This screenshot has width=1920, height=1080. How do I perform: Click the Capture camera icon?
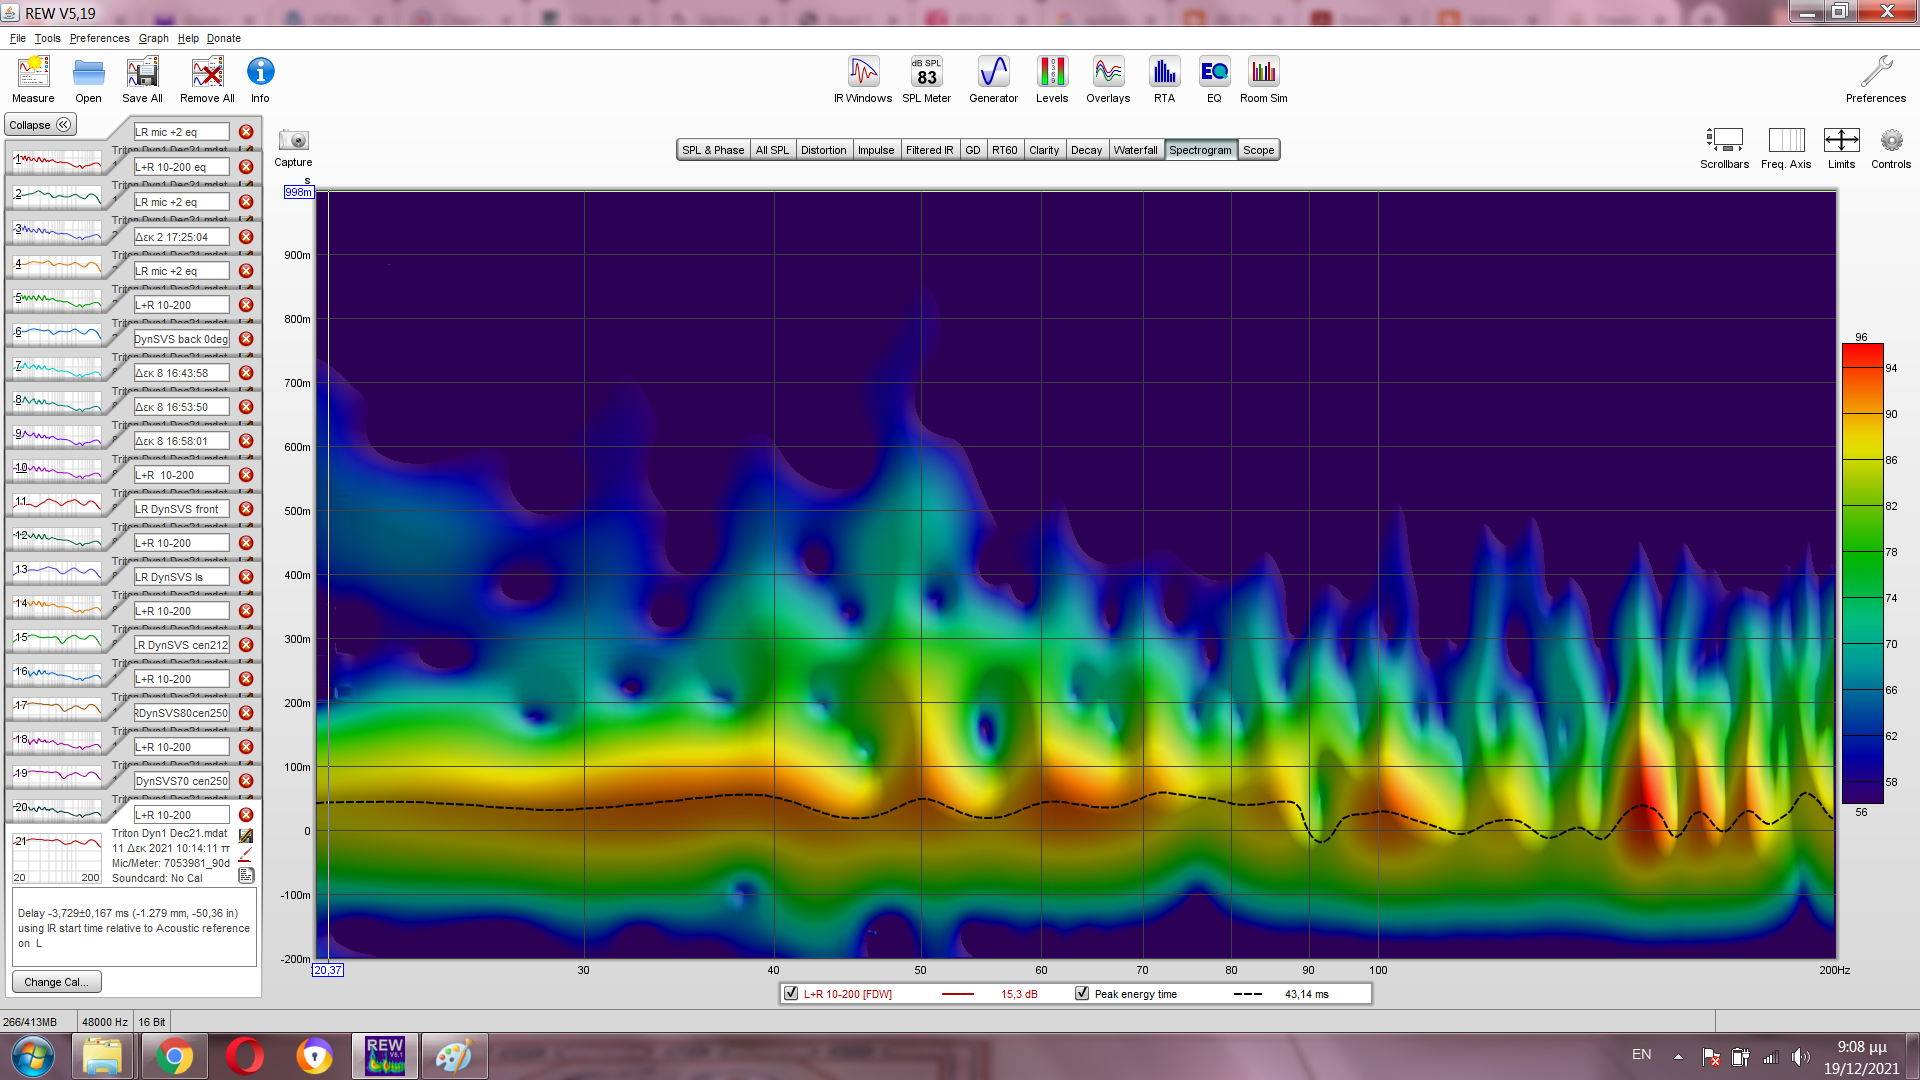point(293,141)
